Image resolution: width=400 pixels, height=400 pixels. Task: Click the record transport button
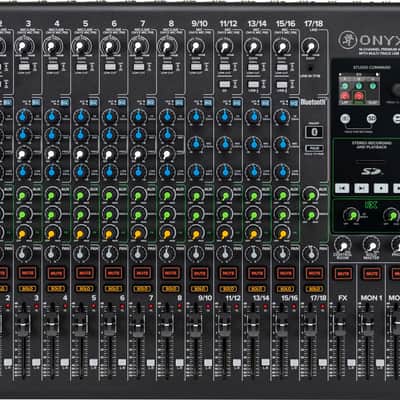(381, 188)
